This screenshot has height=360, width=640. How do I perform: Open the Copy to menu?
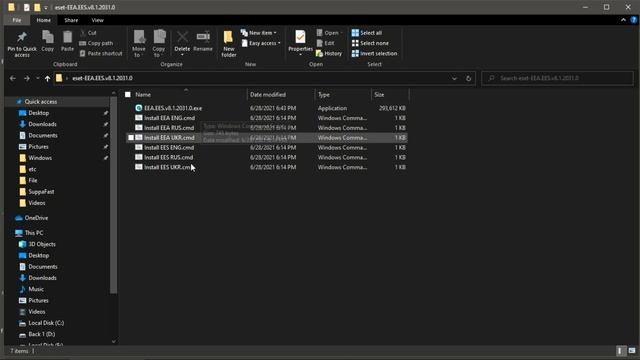tap(159, 43)
